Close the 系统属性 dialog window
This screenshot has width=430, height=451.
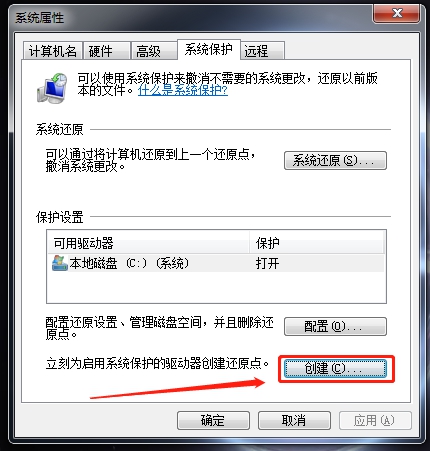[x=396, y=14]
